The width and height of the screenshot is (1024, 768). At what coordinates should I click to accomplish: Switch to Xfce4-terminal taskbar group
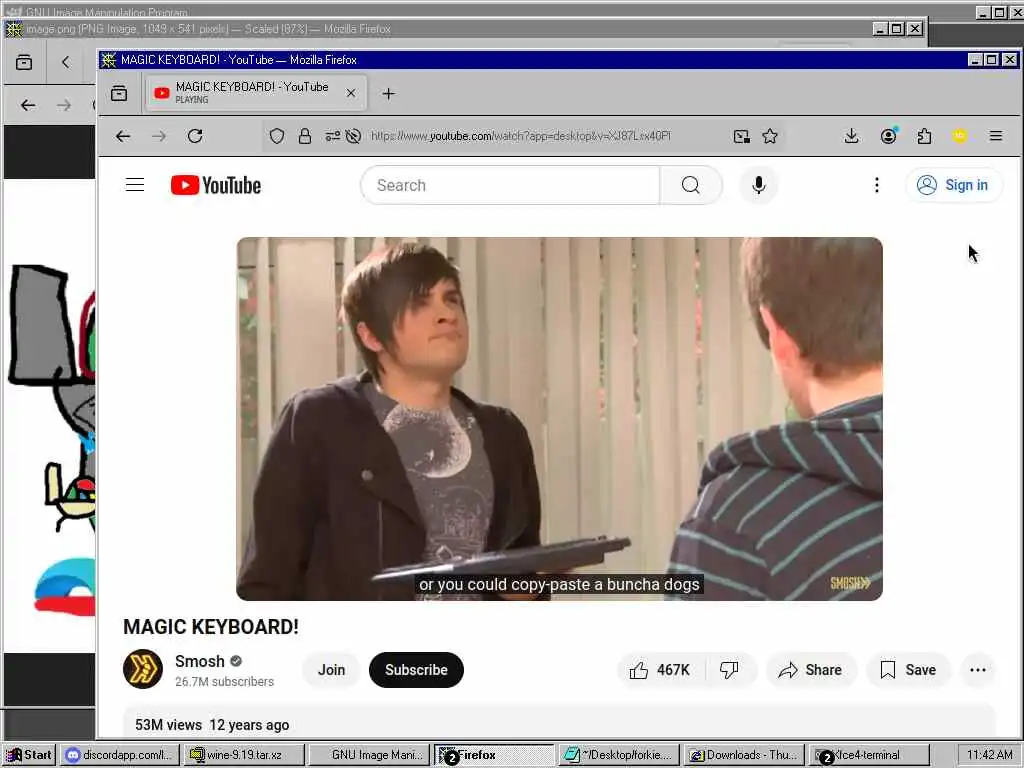point(869,755)
